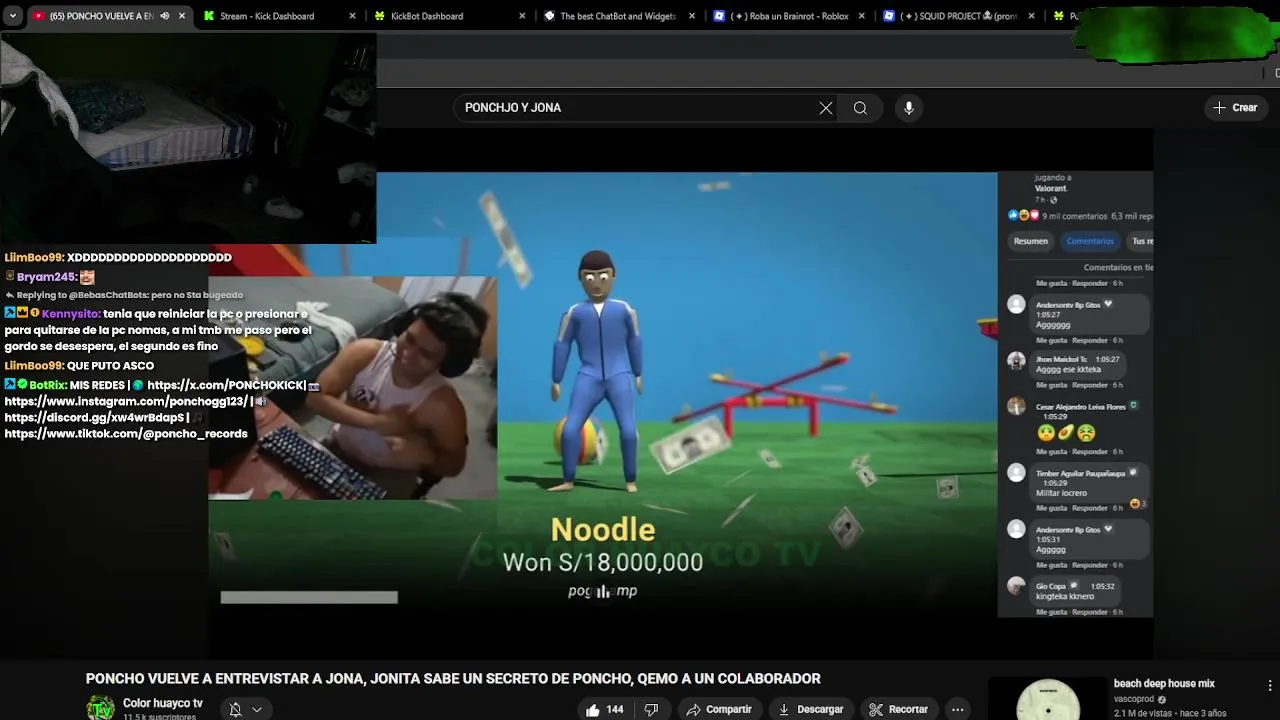Click the Crear button
The height and width of the screenshot is (720, 1280).
[x=1235, y=108]
